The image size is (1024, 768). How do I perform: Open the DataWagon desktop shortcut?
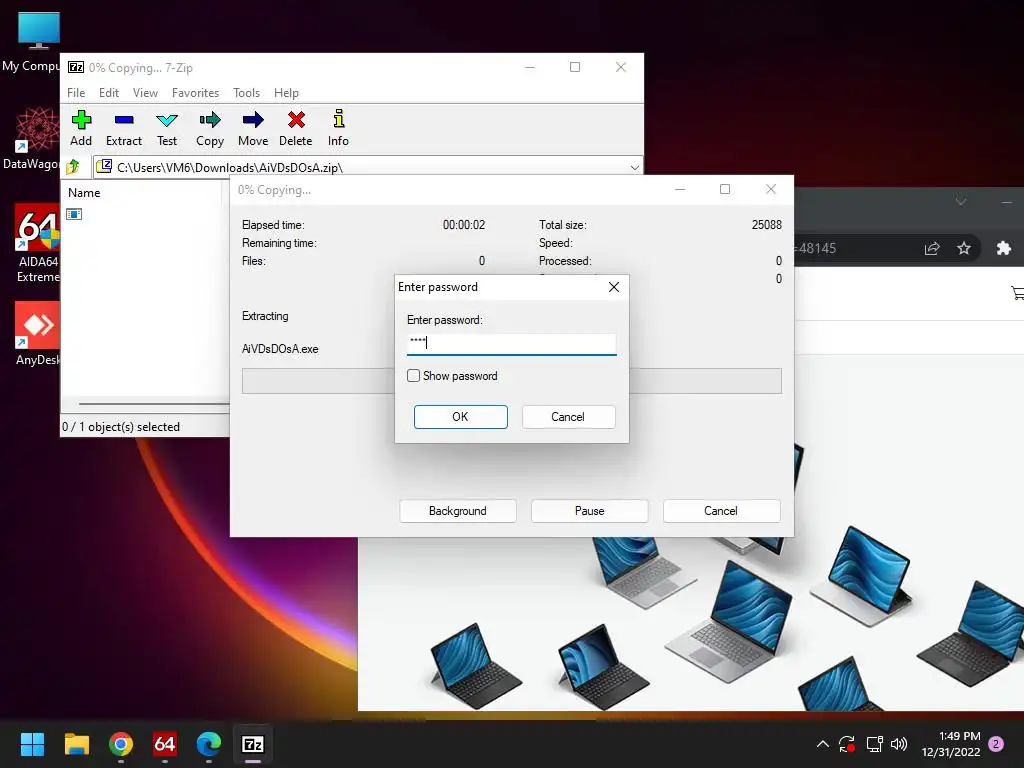tap(38, 138)
